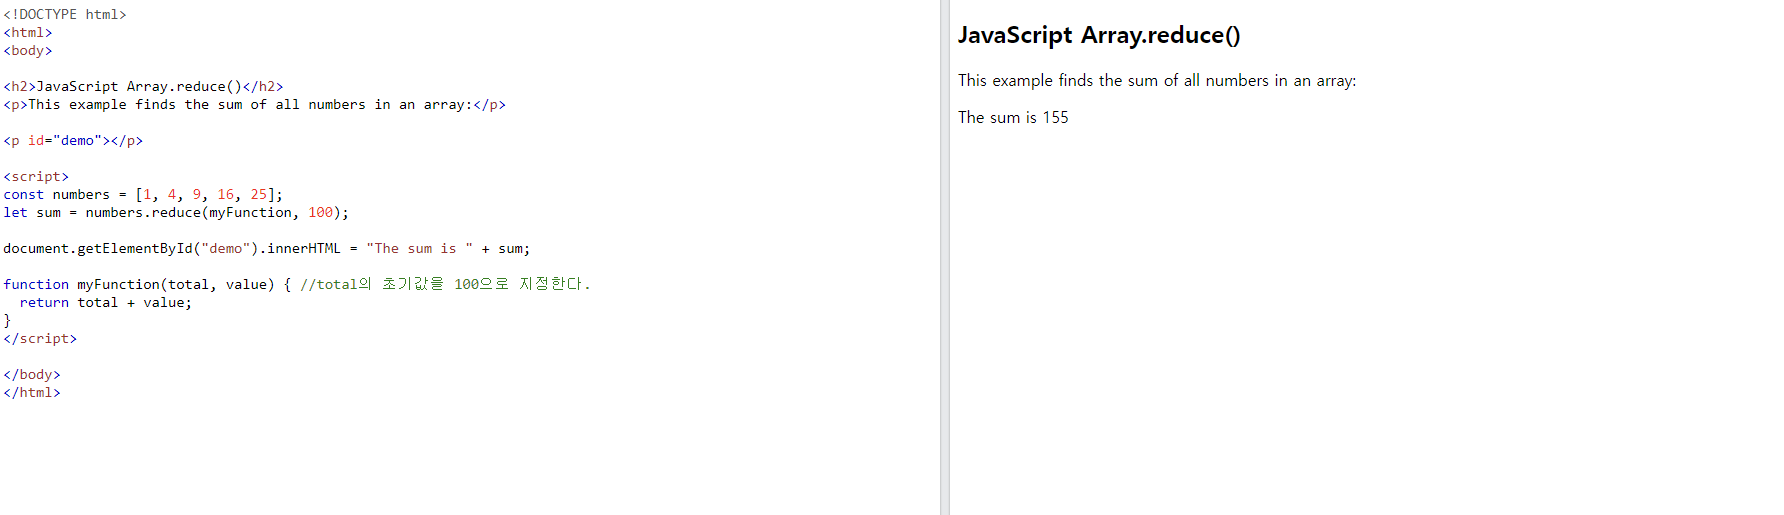Click the opening script tag line

tap(36, 176)
